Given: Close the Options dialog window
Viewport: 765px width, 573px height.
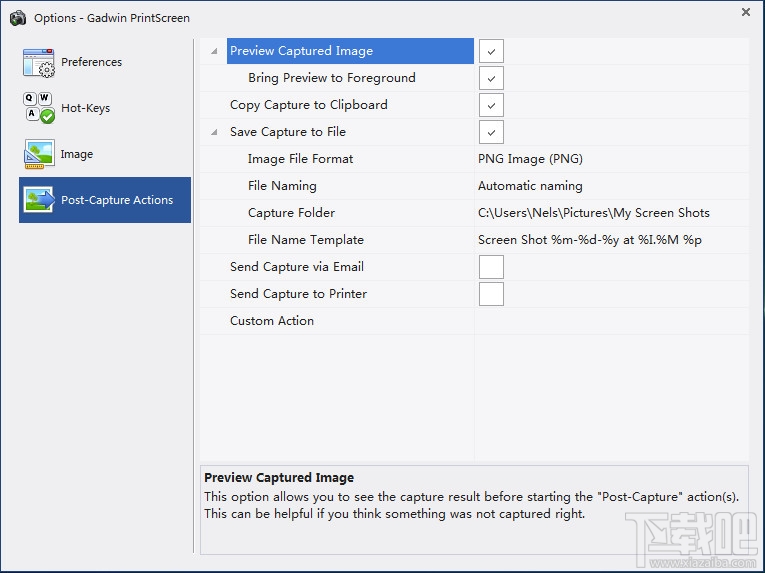Looking at the screenshot, I should click(x=746, y=13).
